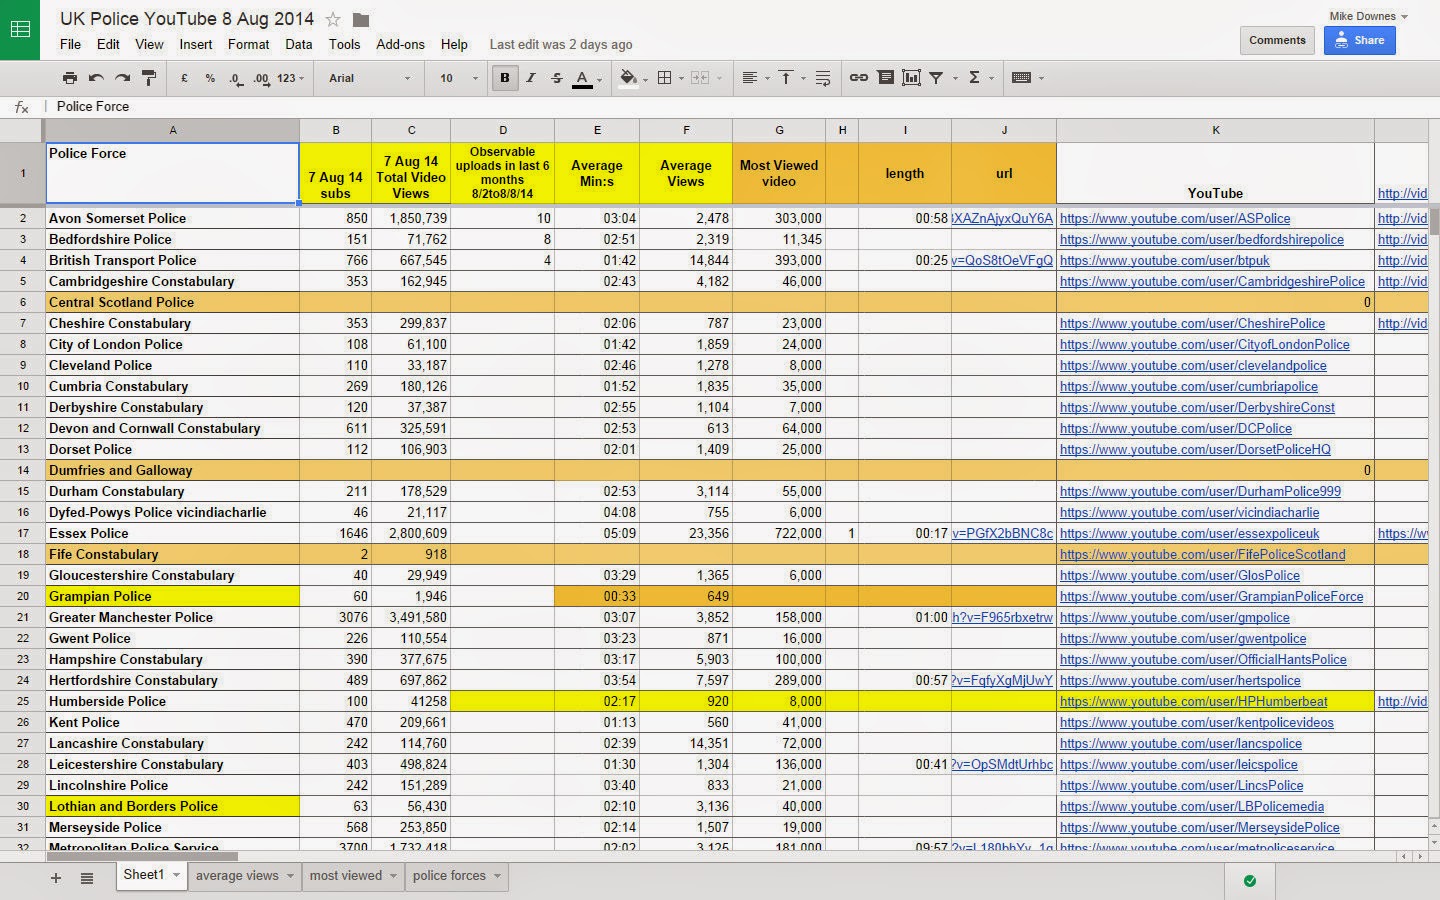Expand the filter options arrow
Screen dimensions: 1440x900
pos(955,78)
